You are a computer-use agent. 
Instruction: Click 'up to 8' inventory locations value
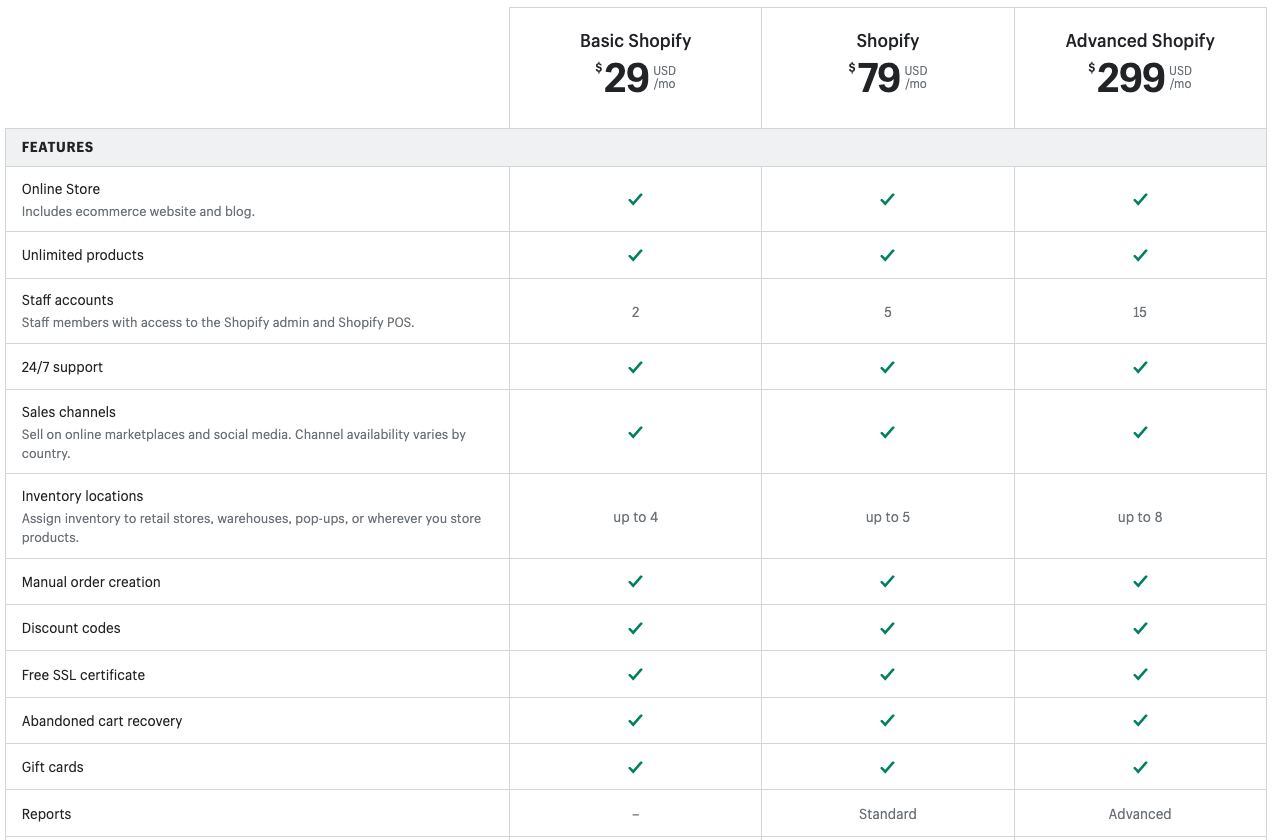(1139, 517)
